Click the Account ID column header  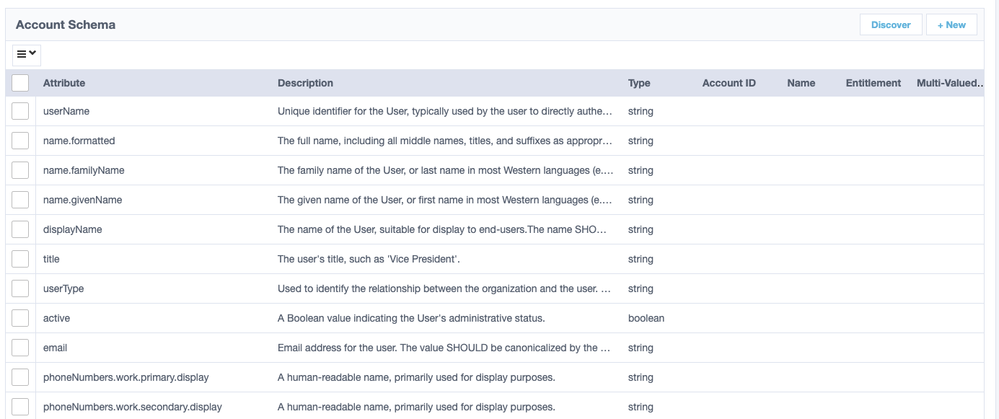pyautogui.click(x=728, y=83)
